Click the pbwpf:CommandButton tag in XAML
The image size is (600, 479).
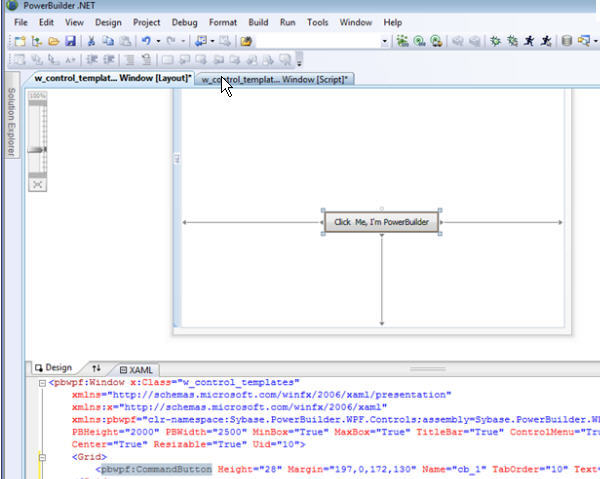[156, 469]
